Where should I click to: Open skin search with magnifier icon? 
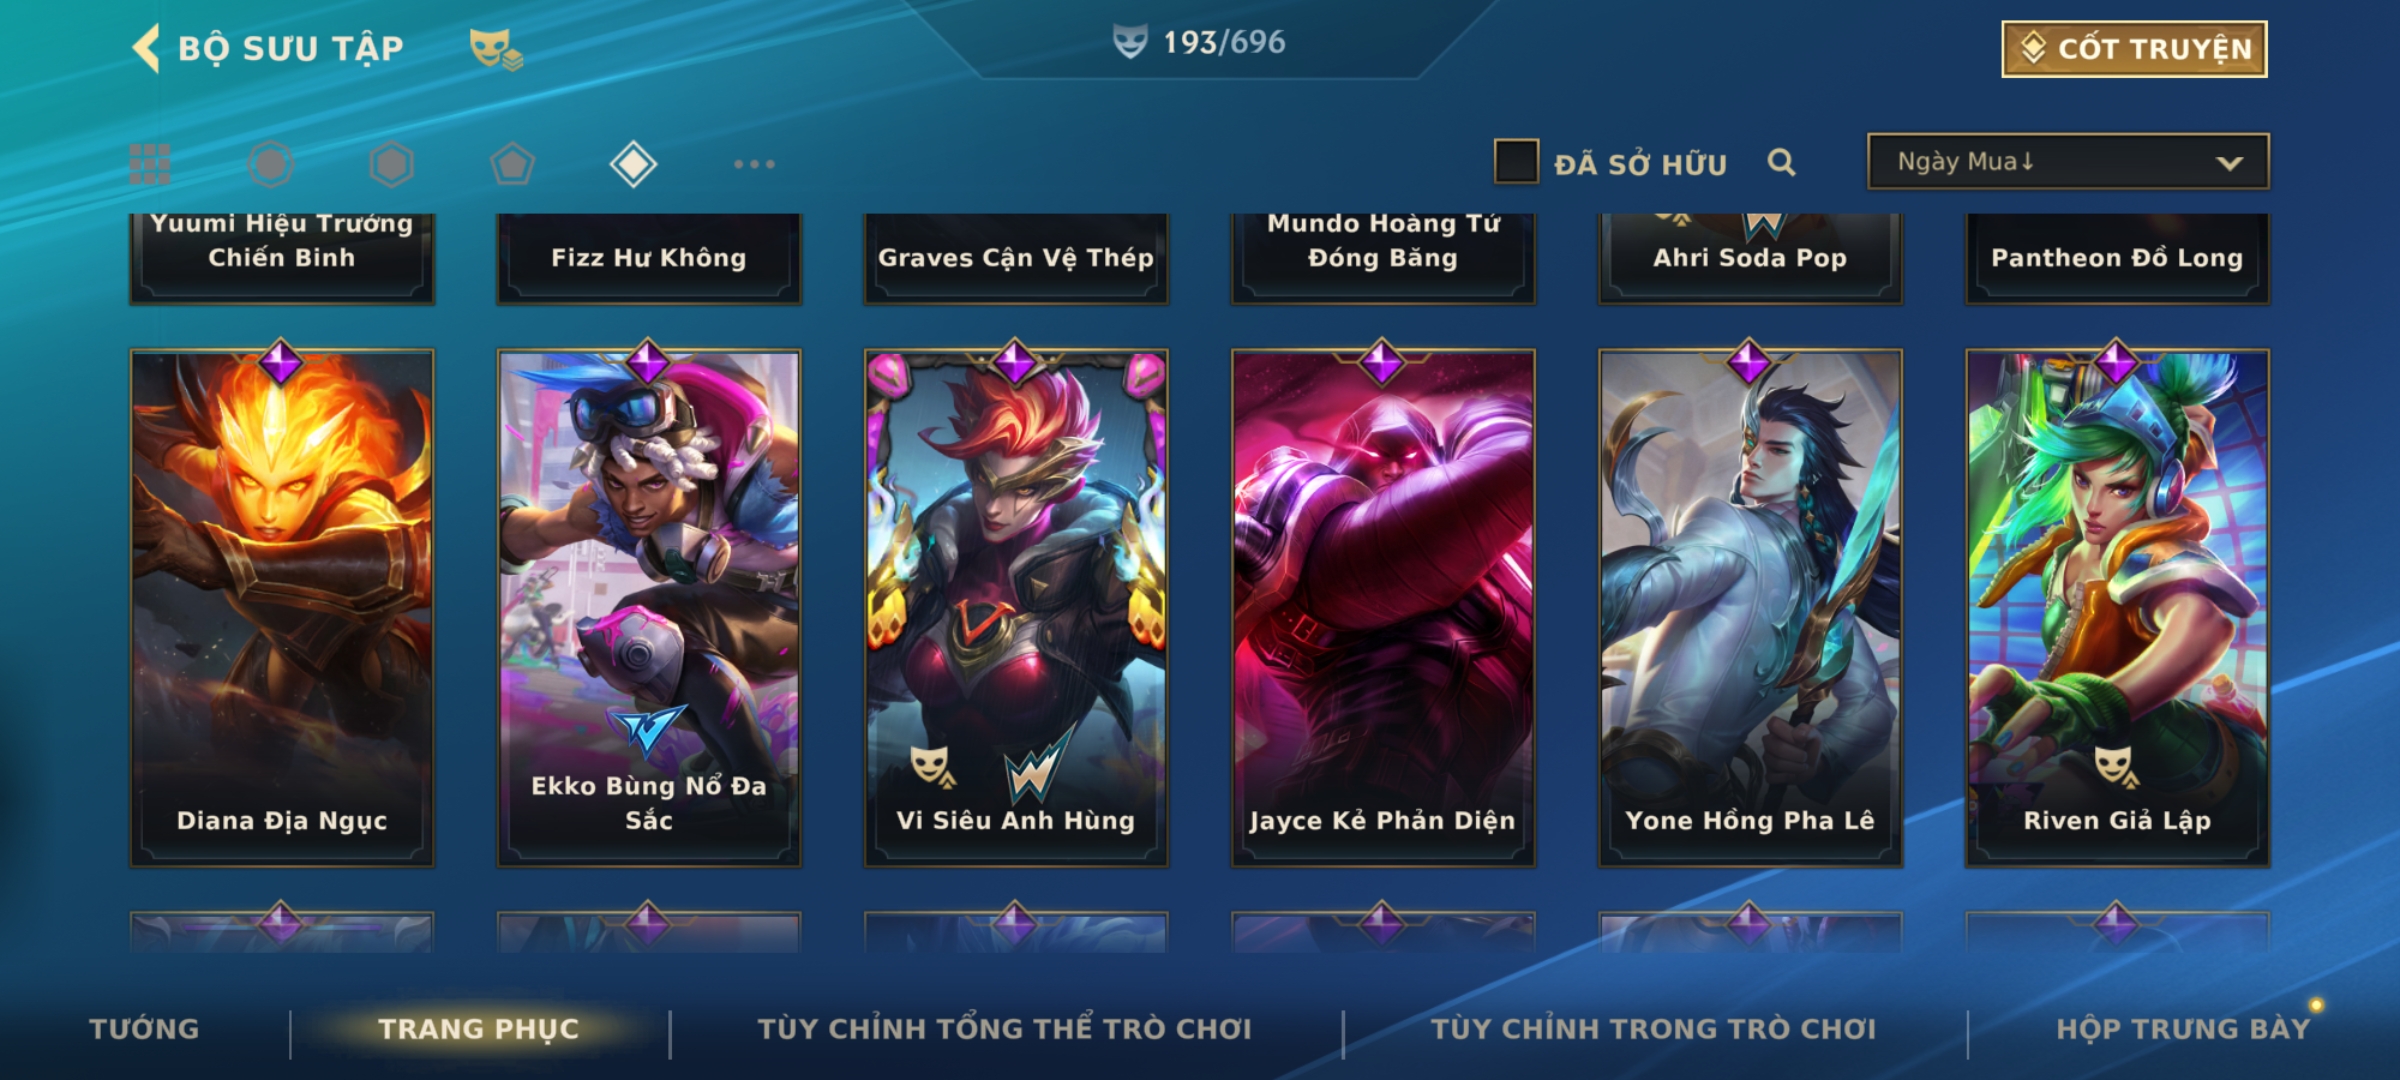click(1781, 162)
